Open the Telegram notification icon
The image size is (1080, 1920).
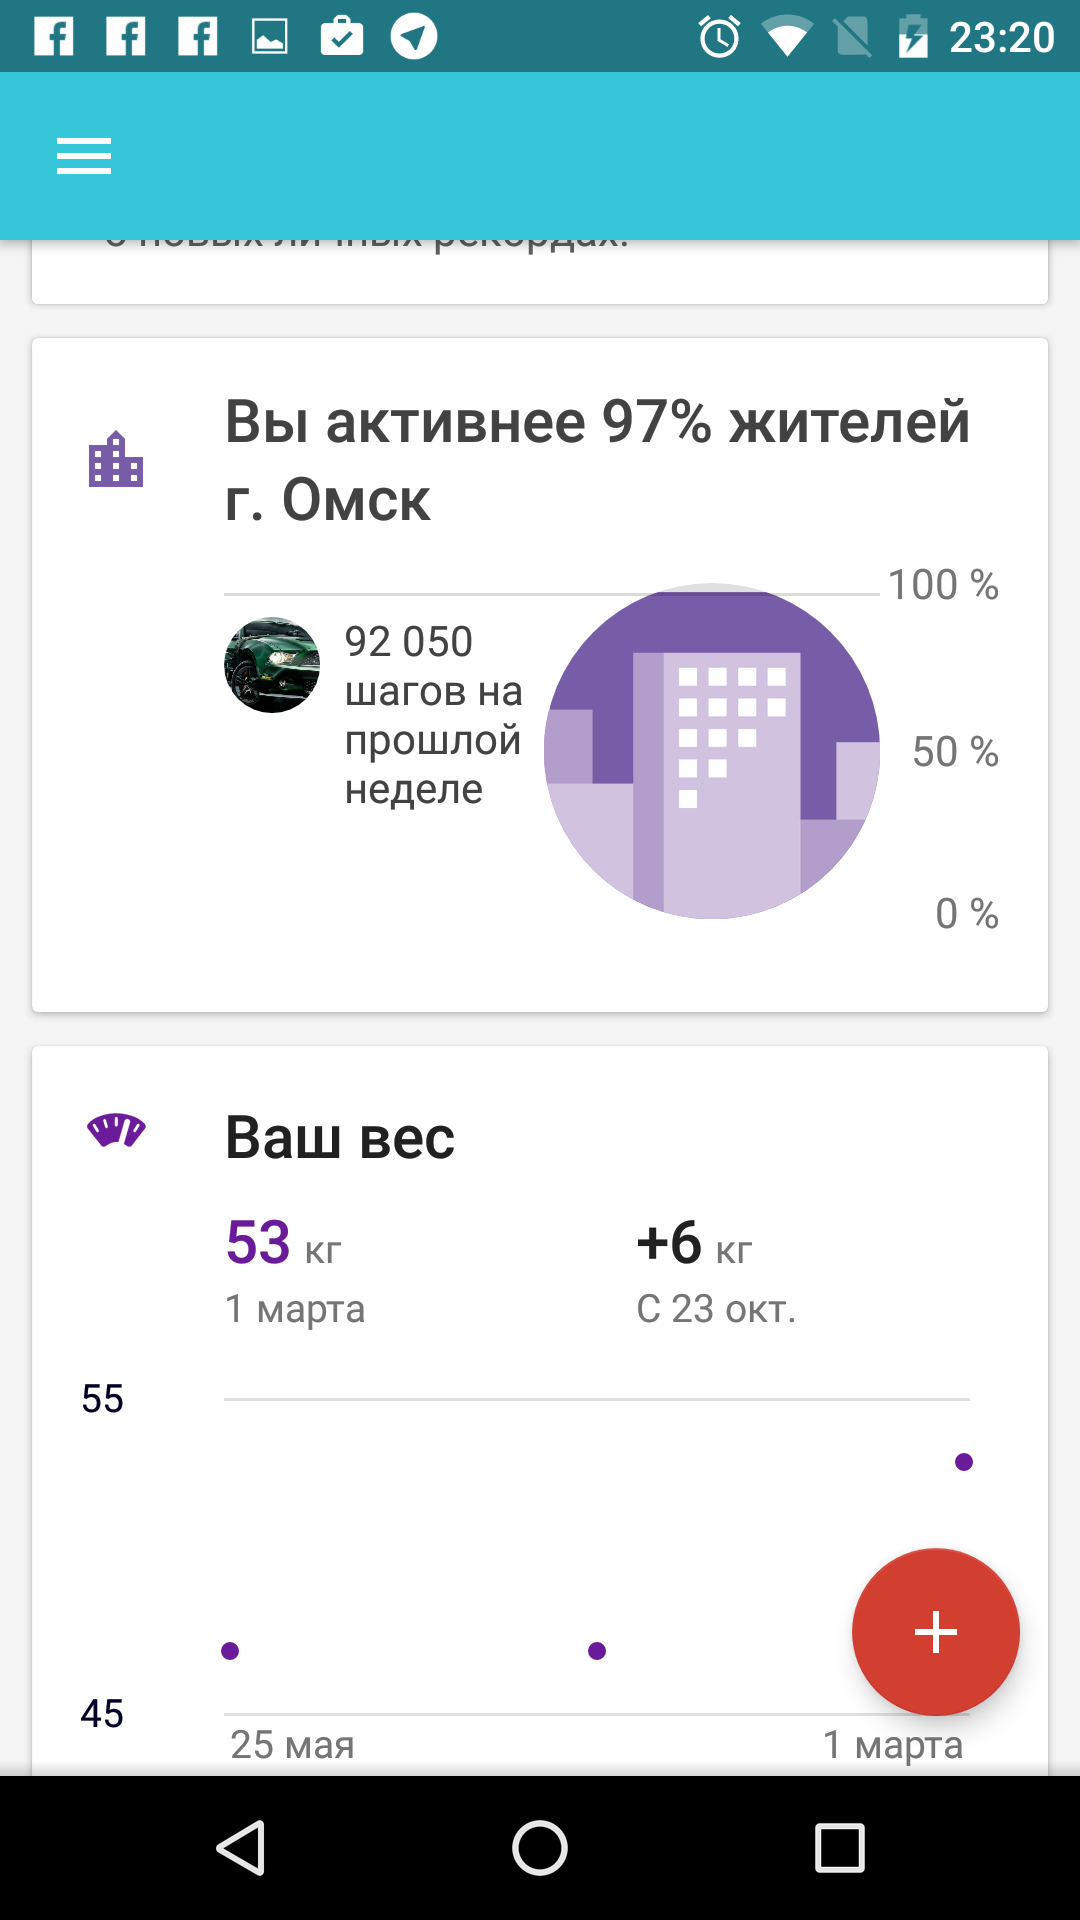[413, 37]
